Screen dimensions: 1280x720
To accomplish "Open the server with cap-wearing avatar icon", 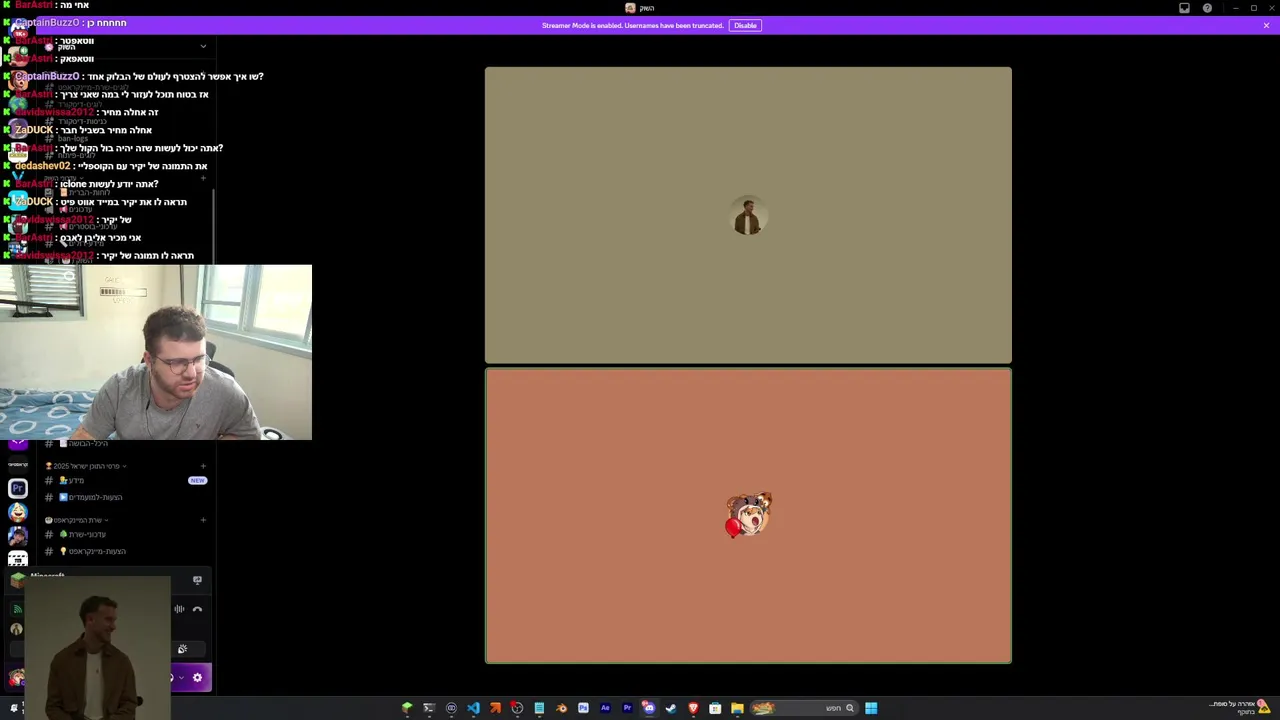I will click(x=17, y=536).
